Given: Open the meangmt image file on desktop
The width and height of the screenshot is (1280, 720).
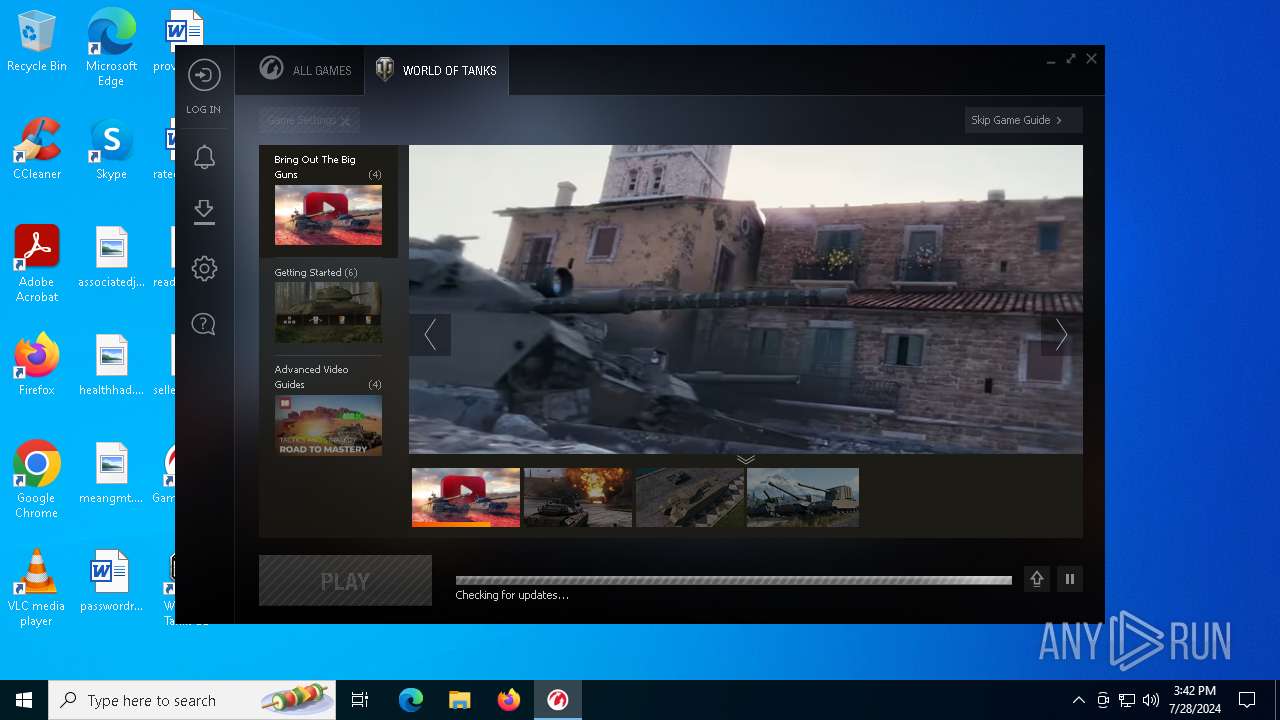Looking at the screenshot, I should click(x=111, y=473).
